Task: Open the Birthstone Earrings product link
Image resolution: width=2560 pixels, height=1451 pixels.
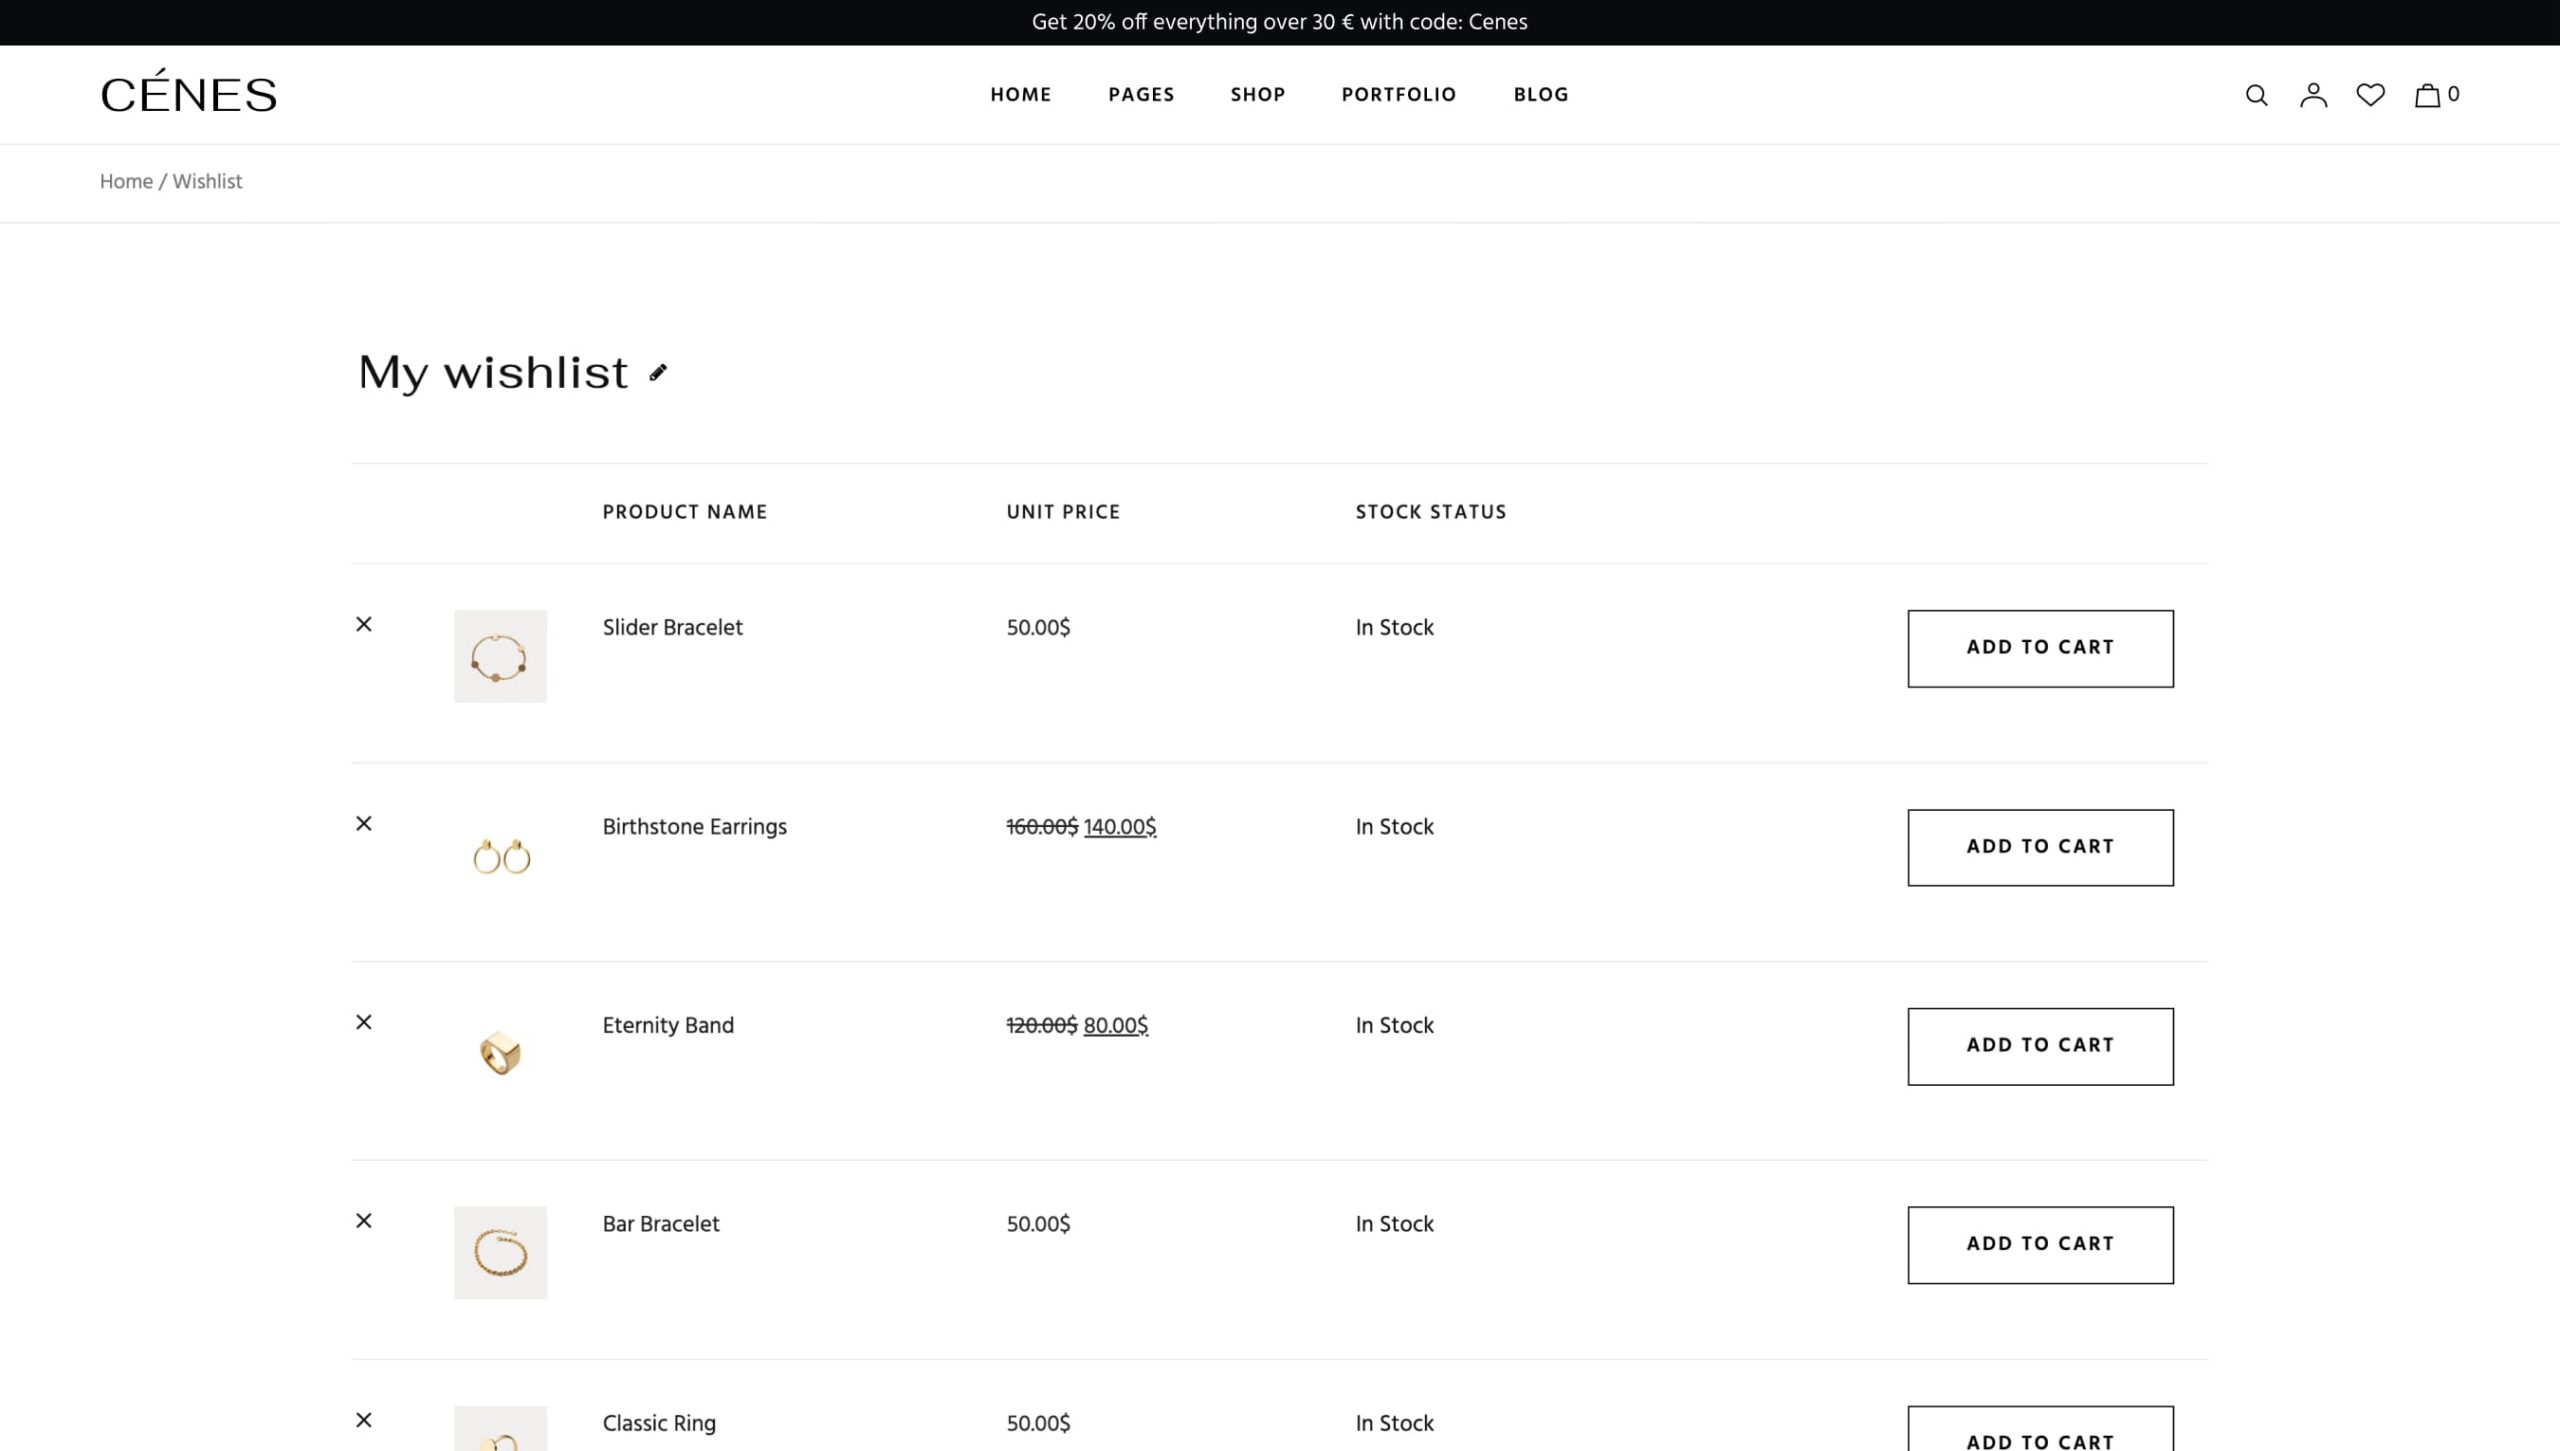Action: pos(694,827)
